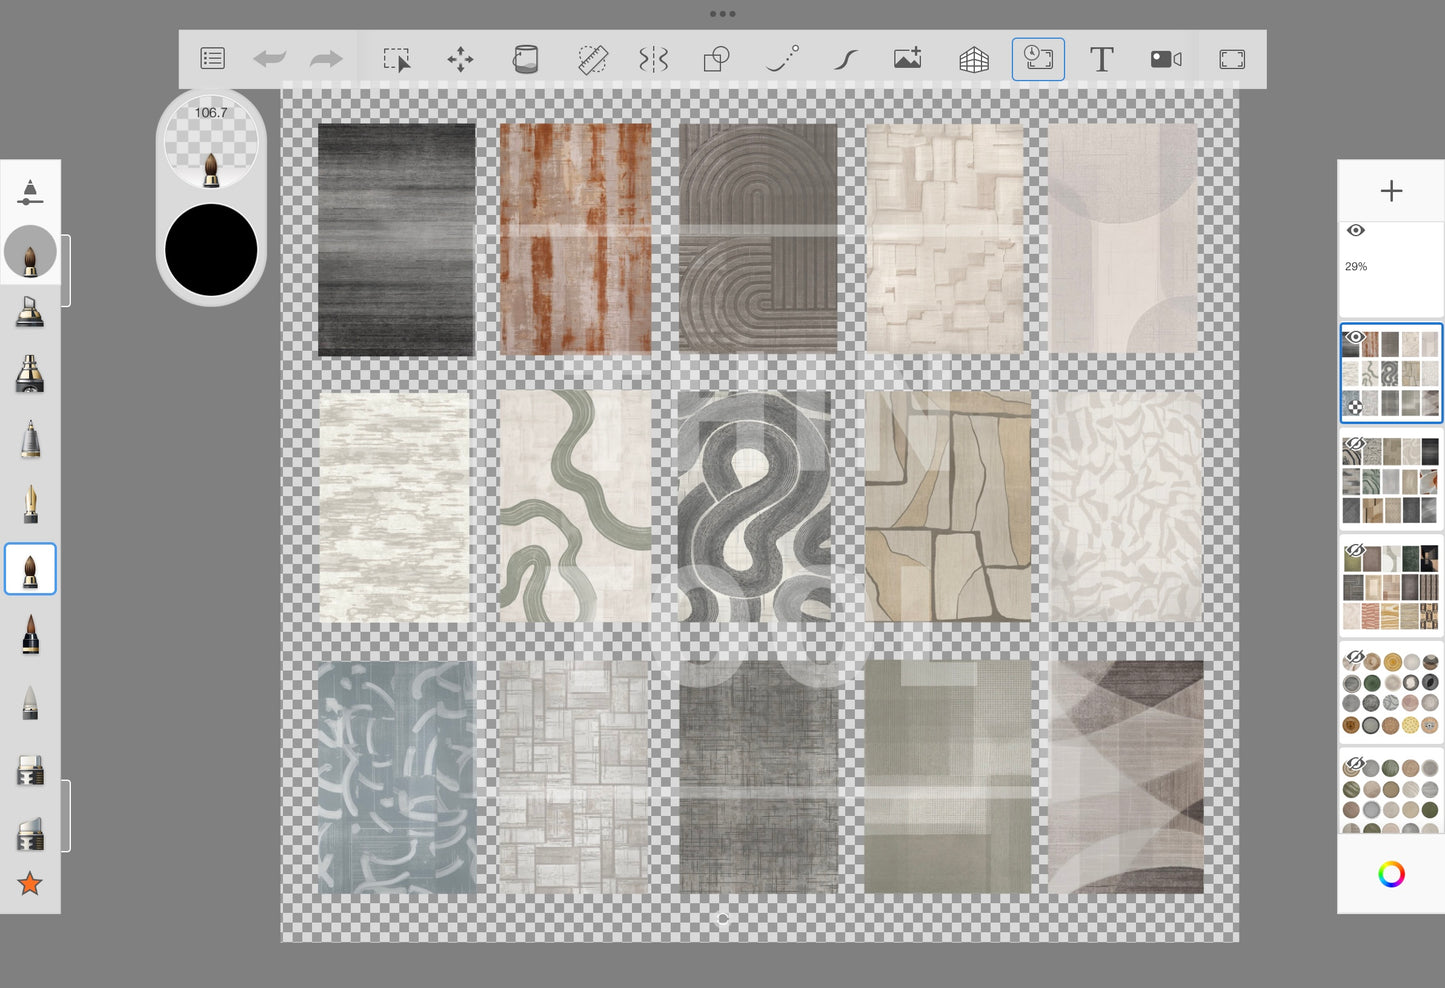Open the brush library star icon
Image resolution: width=1445 pixels, height=988 pixels.
point(30,884)
